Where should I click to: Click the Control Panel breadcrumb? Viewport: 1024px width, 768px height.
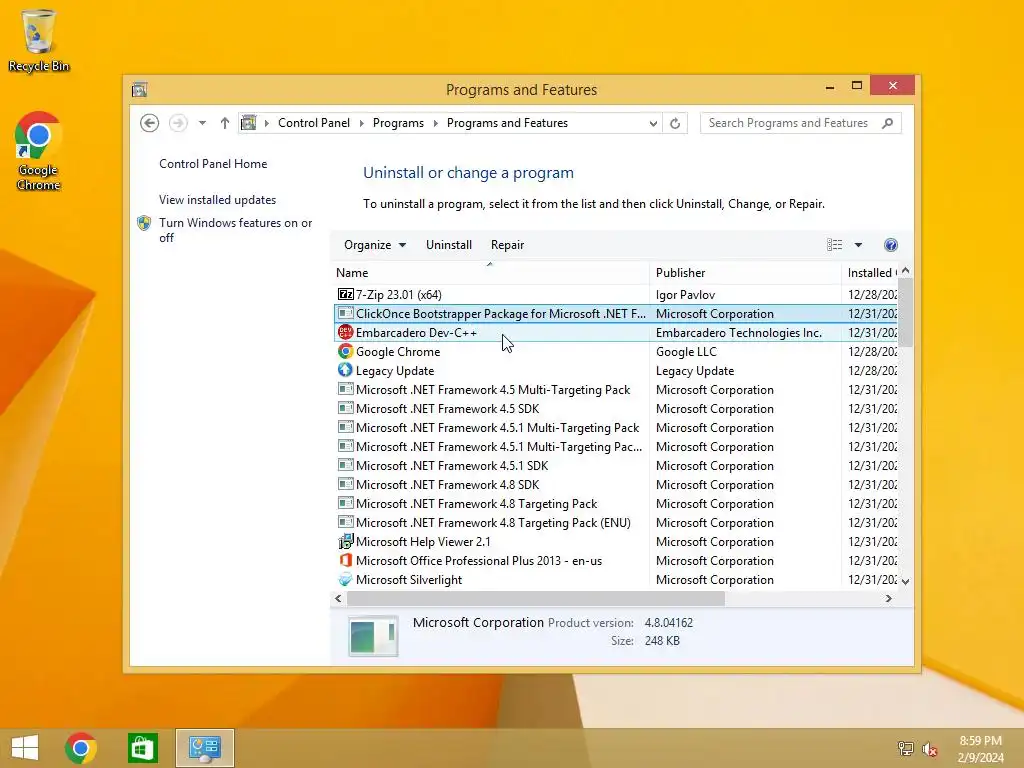click(313, 123)
